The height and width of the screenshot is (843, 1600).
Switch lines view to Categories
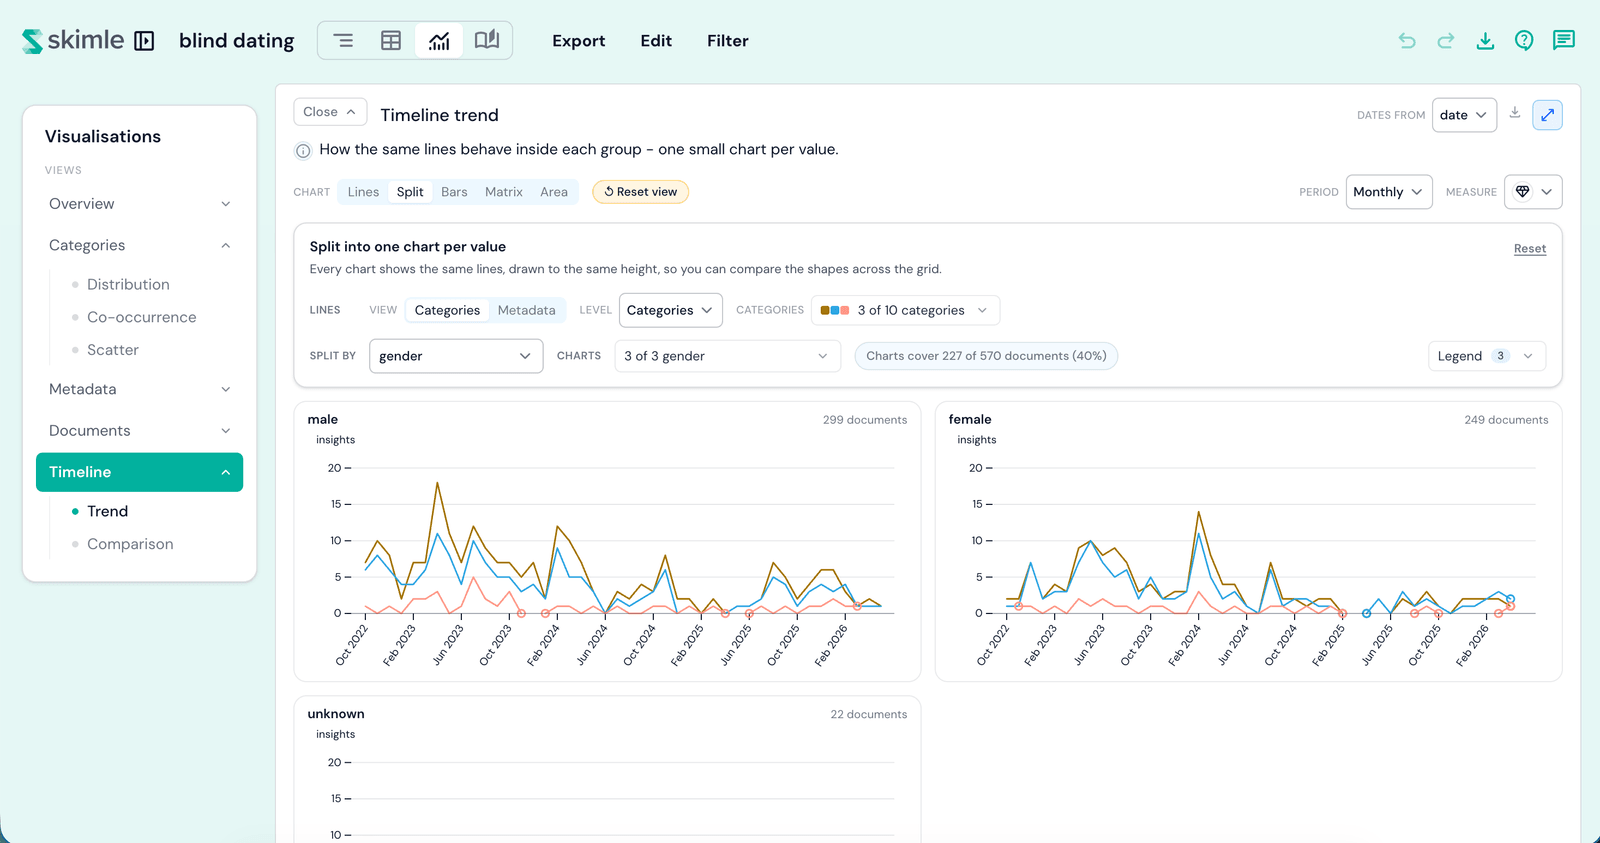(x=447, y=310)
